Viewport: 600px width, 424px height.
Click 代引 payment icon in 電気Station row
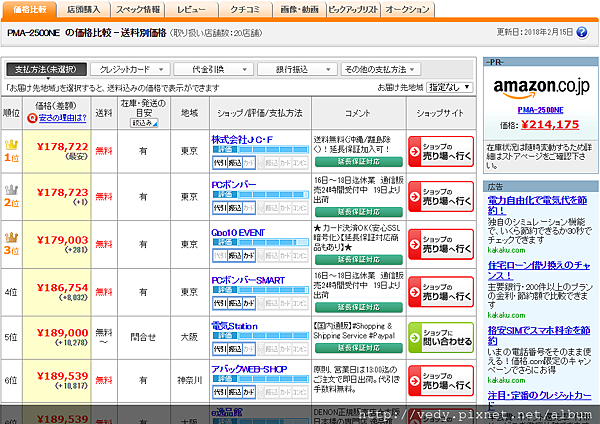pos(220,349)
